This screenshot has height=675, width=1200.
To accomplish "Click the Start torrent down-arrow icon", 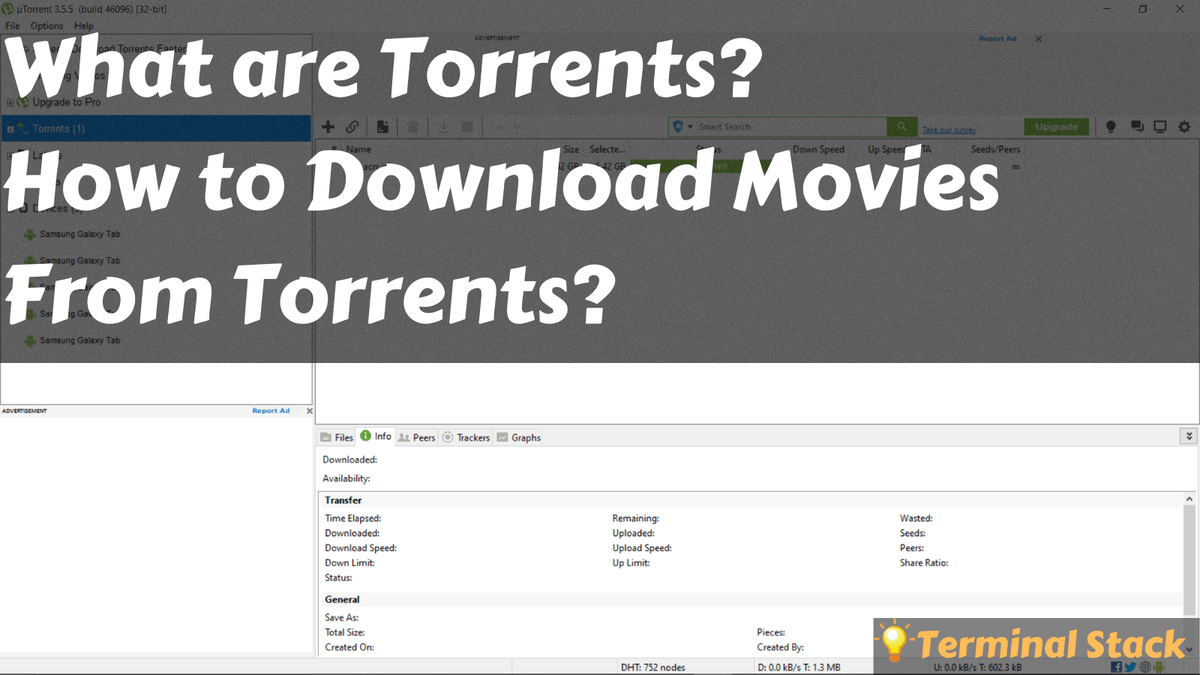I will 443,127.
